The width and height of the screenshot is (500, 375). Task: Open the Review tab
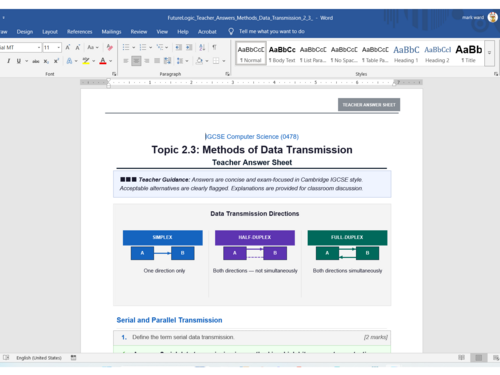click(x=139, y=32)
